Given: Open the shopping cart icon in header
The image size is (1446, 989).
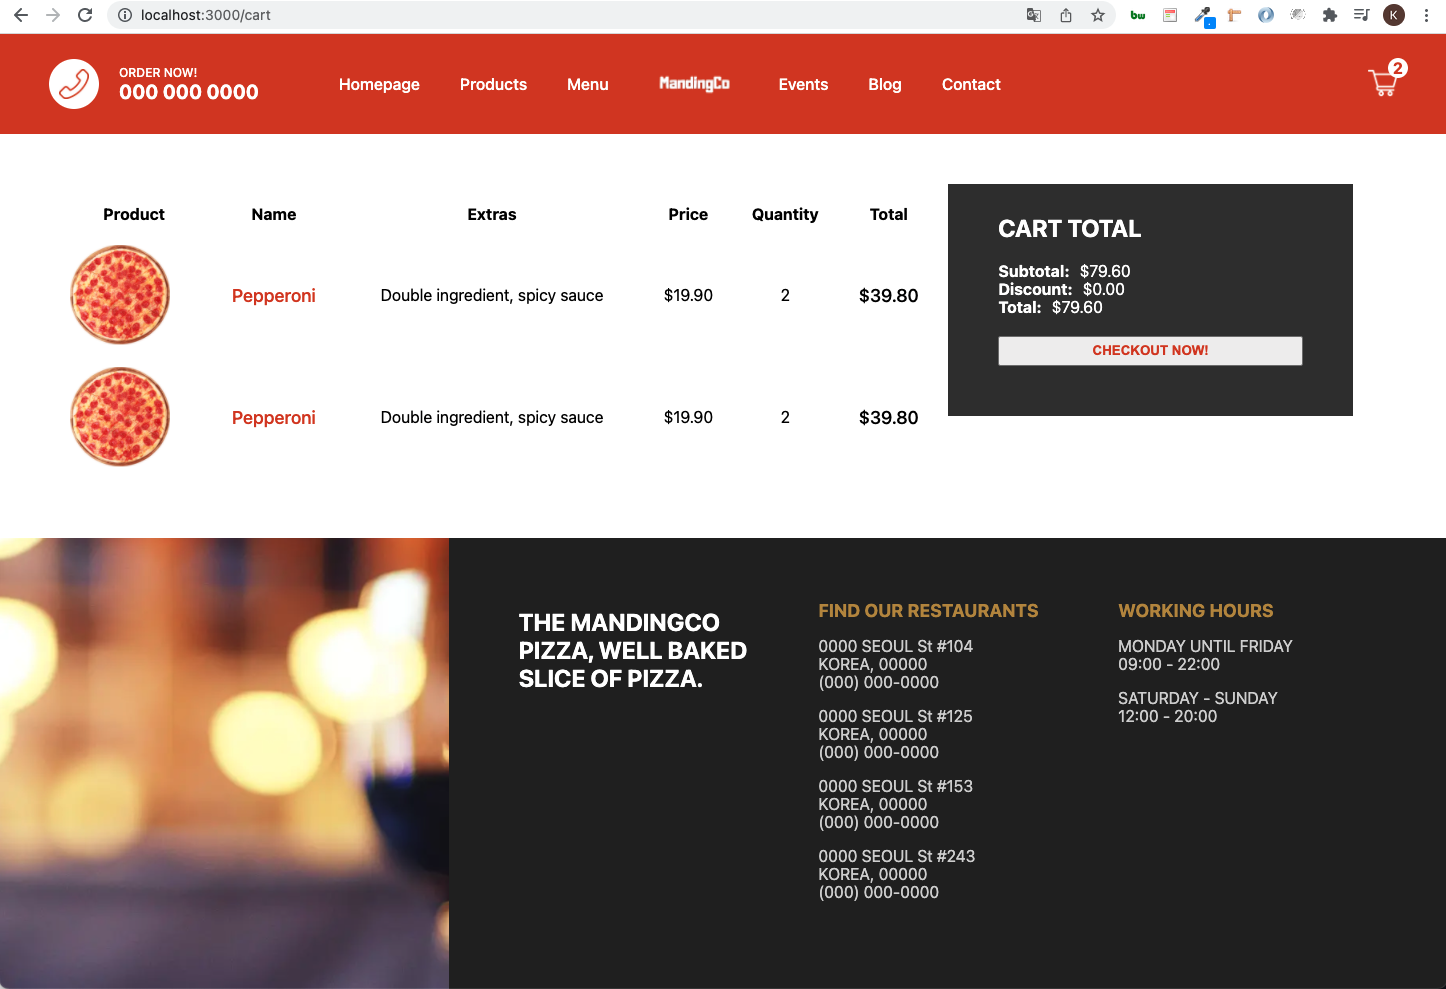Looking at the screenshot, I should pos(1383,83).
